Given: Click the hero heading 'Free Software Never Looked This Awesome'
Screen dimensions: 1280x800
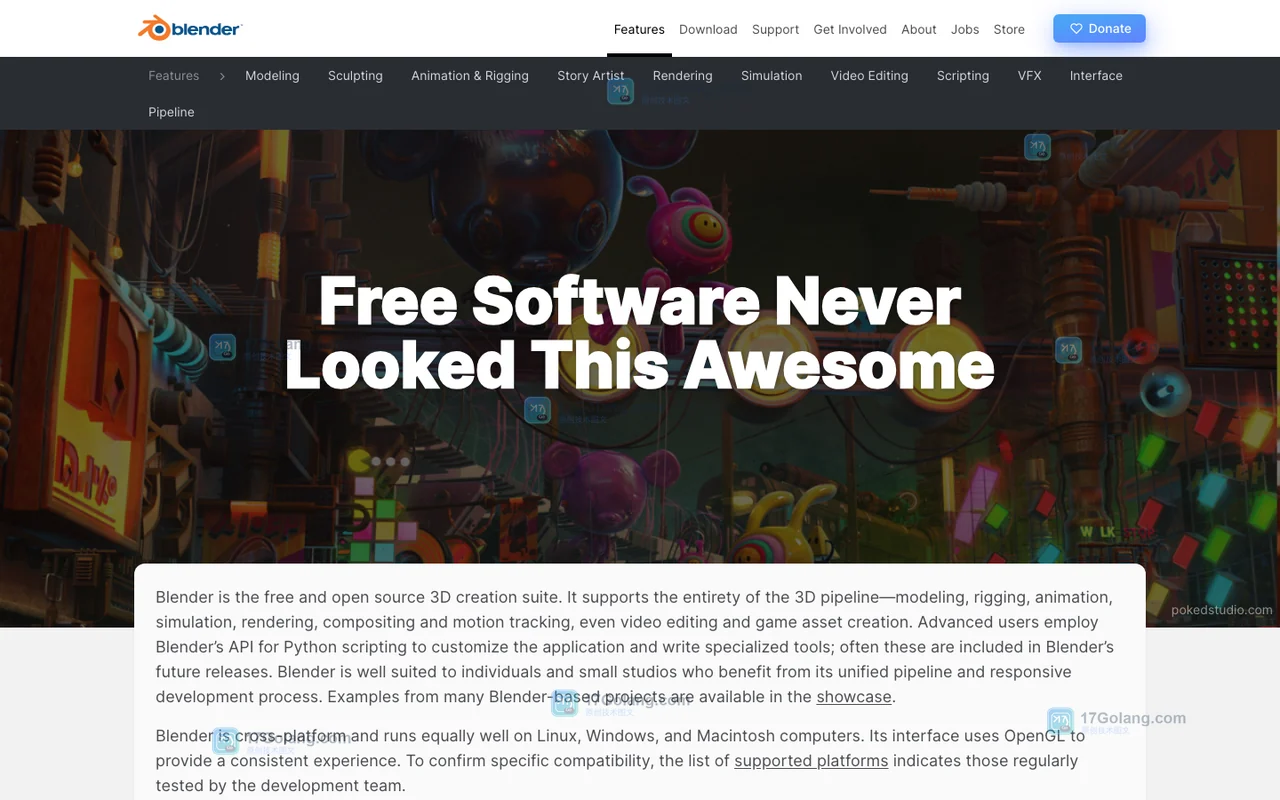Looking at the screenshot, I should click(x=640, y=333).
